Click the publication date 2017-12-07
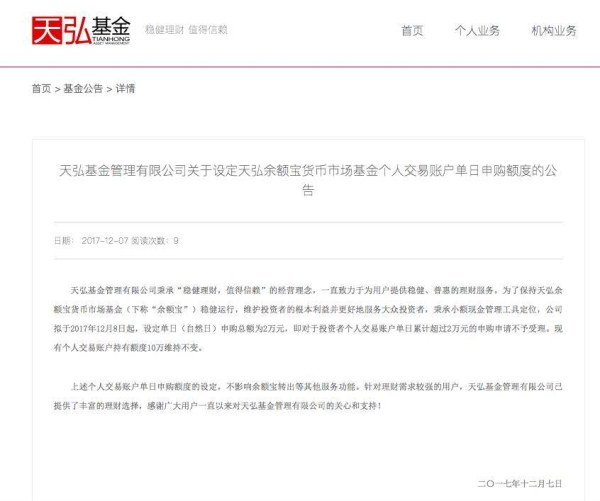 click(104, 241)
